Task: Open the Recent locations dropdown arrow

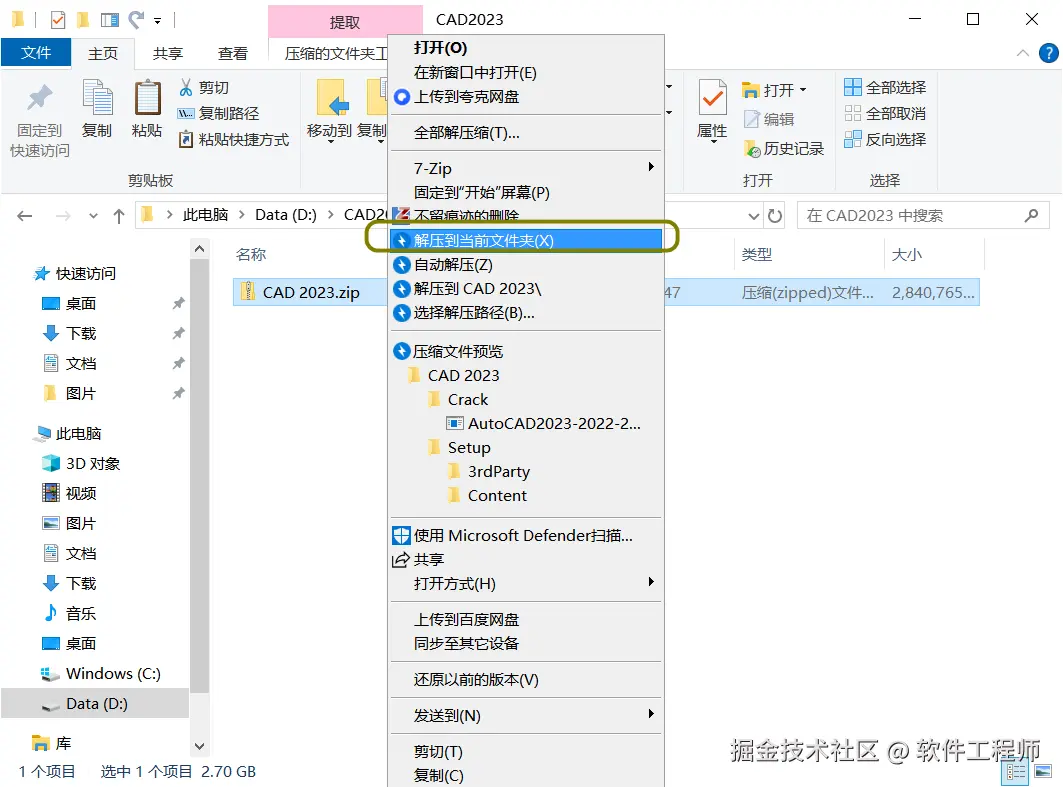Action: tap(93, 216)
